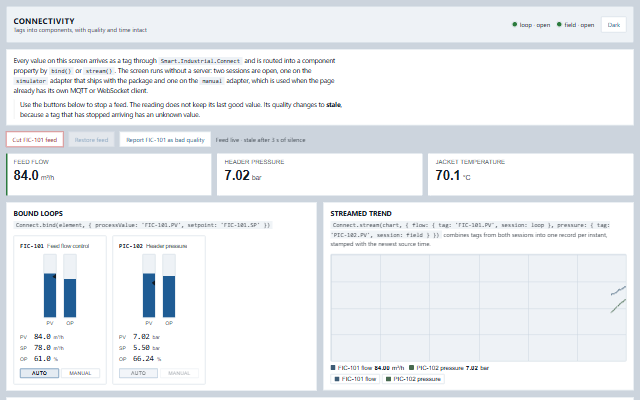Click the Feed live stale status text
This screenshot has width=640, height=400.
[260, 140]
